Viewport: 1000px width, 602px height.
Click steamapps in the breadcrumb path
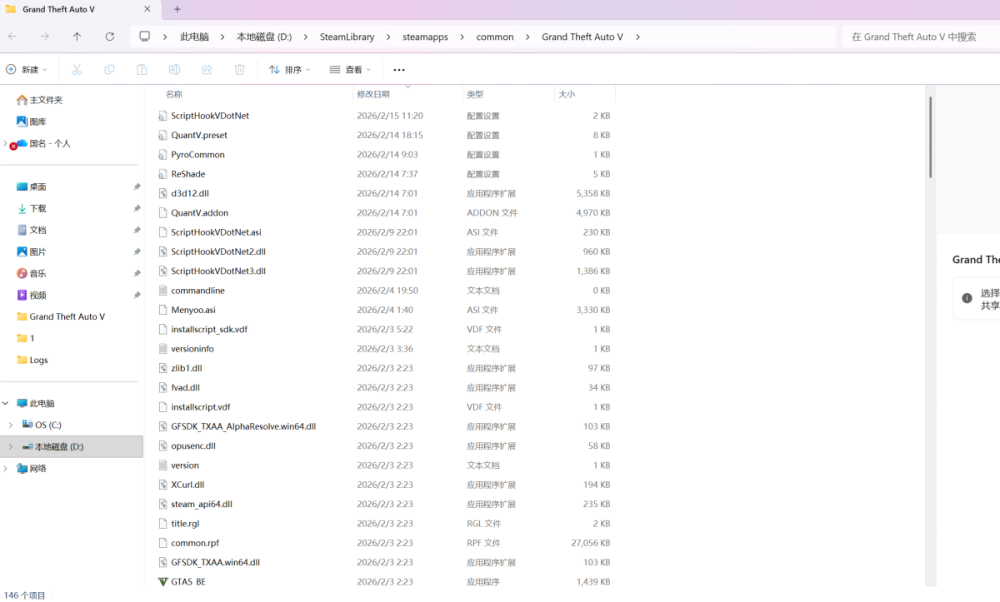tap(425, 37)
